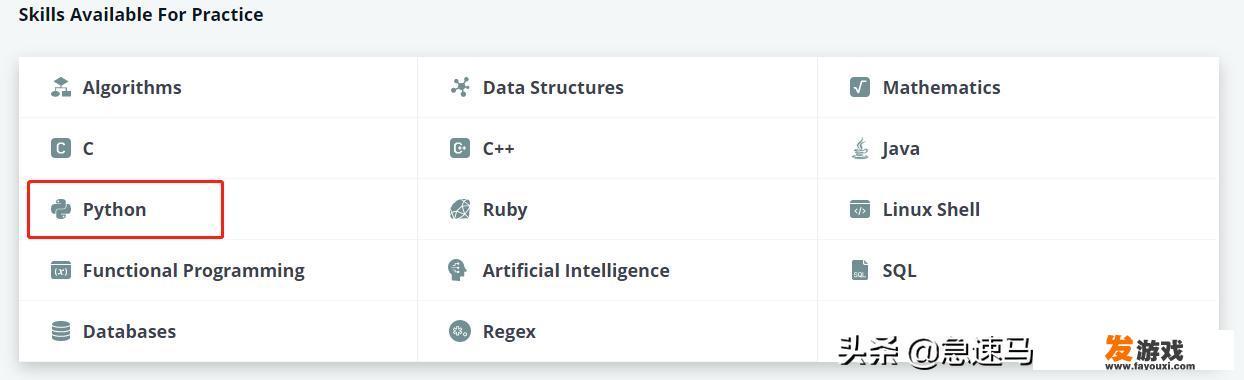Click the Artificial Intelligence head icon
Viewport: 1244px width, 380px height.
[458, 270]
